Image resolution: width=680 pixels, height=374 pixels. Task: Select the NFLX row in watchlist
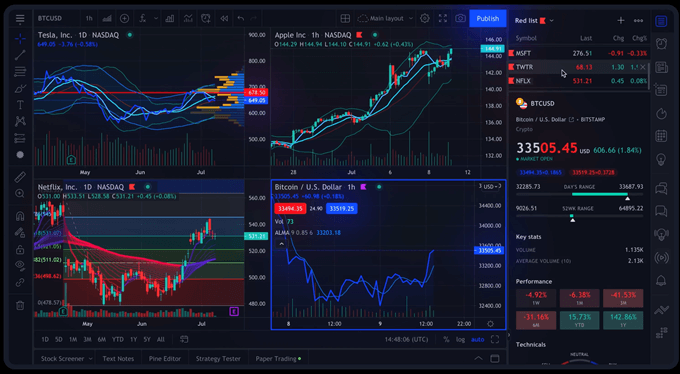(x=579, y=81)
